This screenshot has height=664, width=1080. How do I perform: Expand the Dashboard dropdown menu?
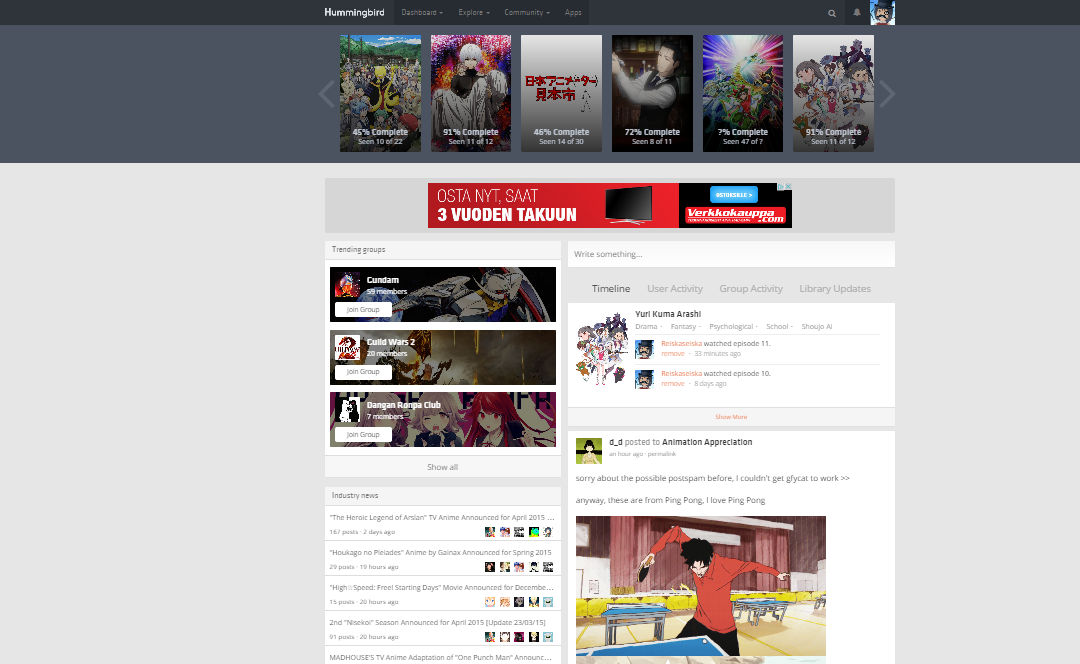[422, 13]
